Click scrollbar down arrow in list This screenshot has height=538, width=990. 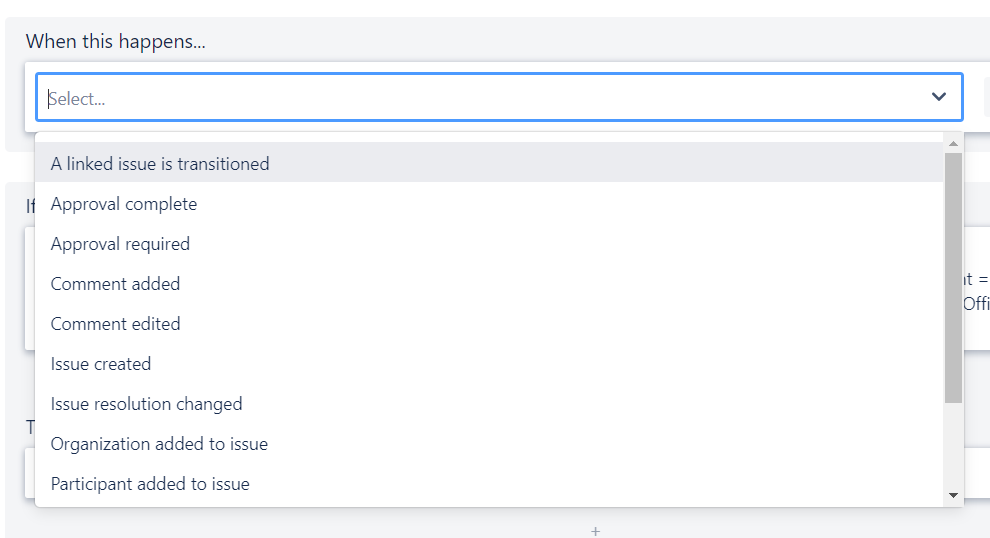[x=953, y=496]
